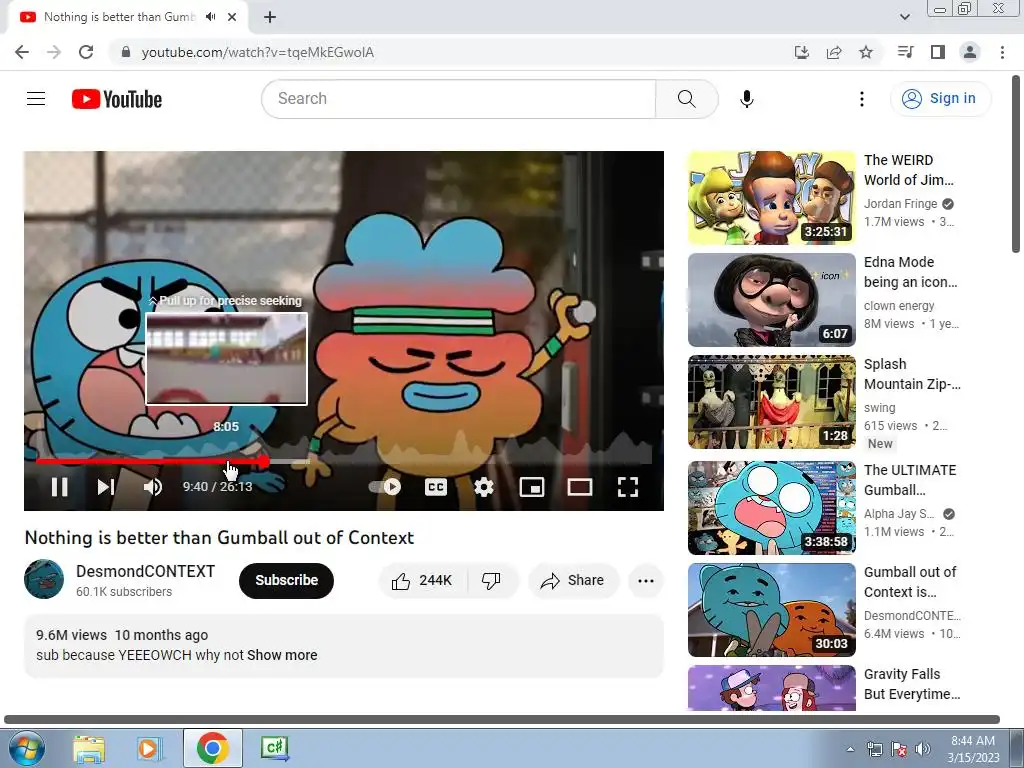The width and height of the screenshot is (1024, 768).
Task: Go back in browser history
Action: click(x=22, y=52)
